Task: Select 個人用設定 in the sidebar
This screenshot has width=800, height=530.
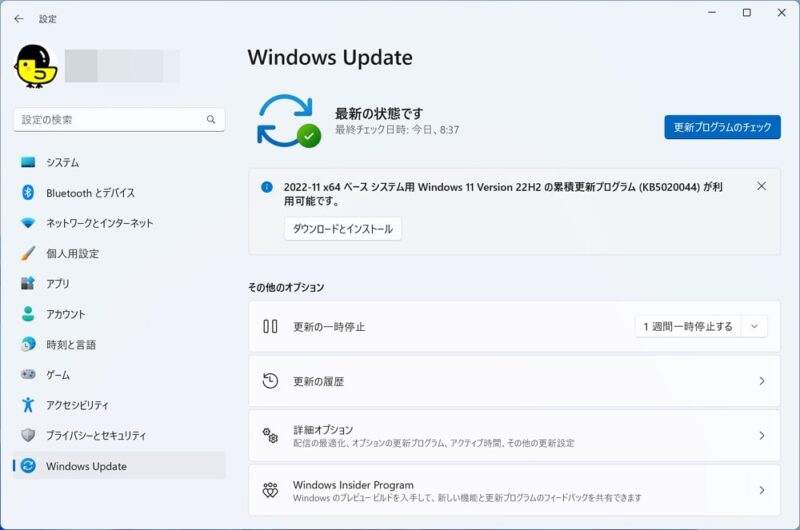Action: click(x=119, y=253)
